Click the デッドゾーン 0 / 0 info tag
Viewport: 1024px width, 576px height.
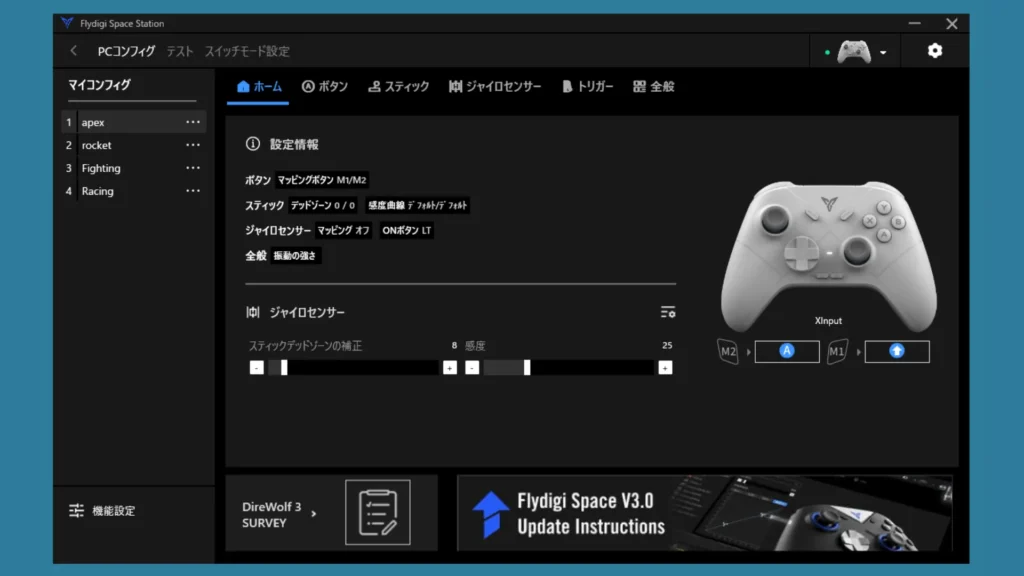coord(323,205)
